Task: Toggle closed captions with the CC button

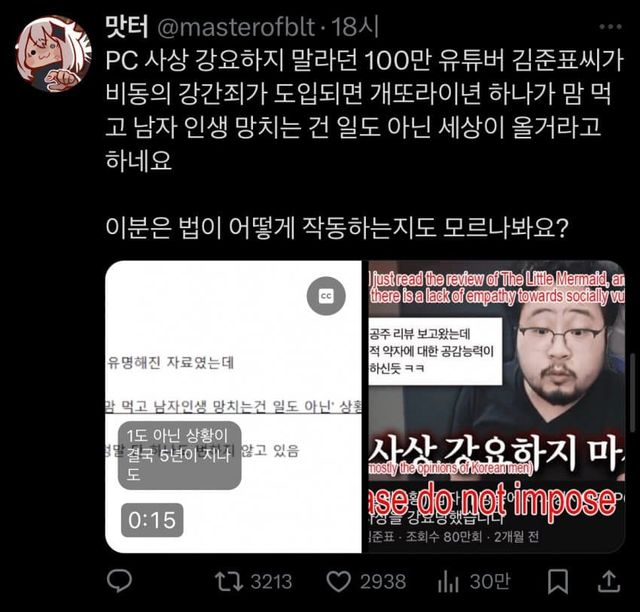Action: (x=326, y=296)
